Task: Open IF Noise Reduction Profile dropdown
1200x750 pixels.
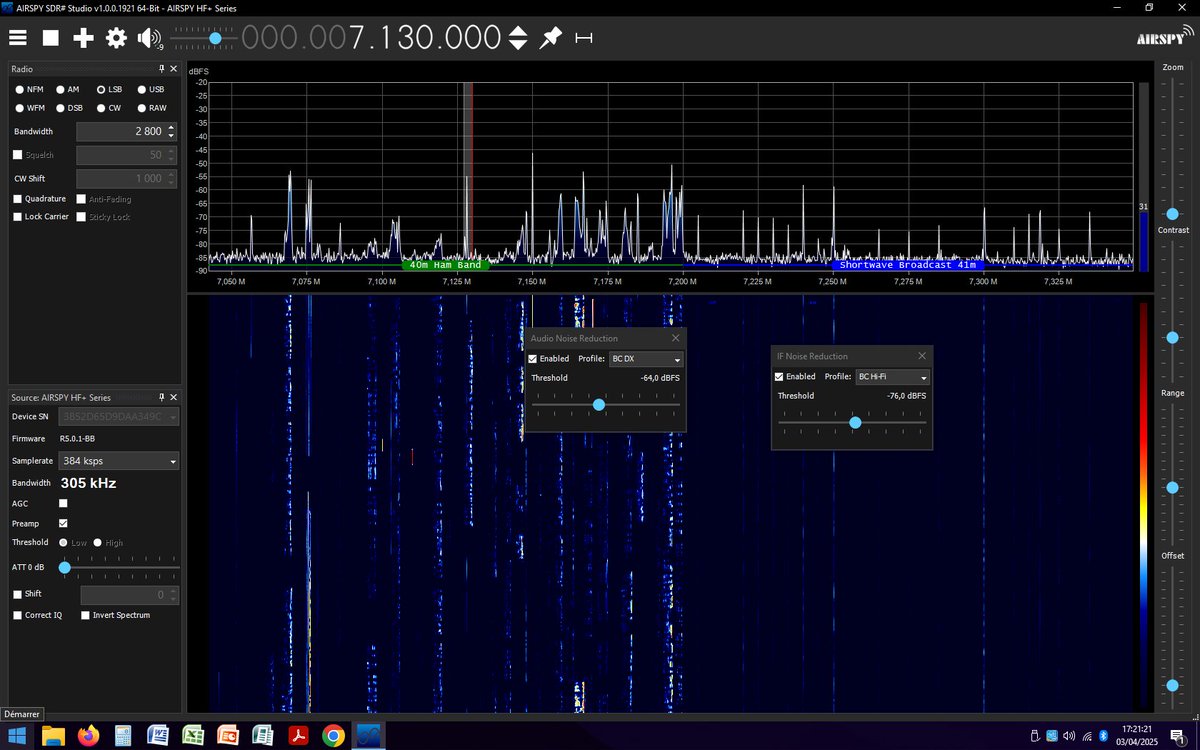Action: [x=893, y=377]
